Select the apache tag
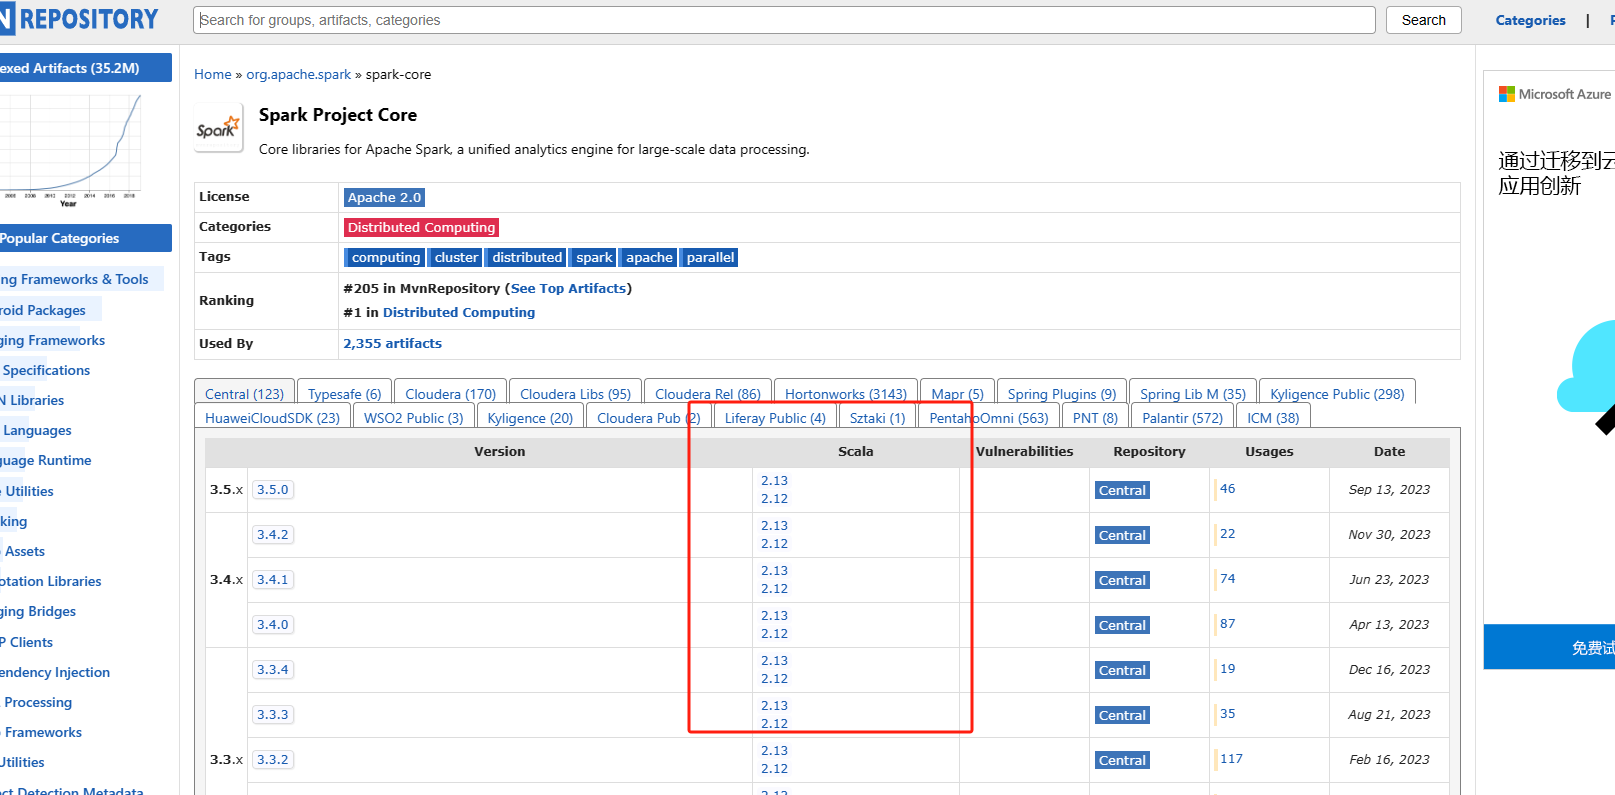This screenshot has width=1615, height=795. point(649,258)
